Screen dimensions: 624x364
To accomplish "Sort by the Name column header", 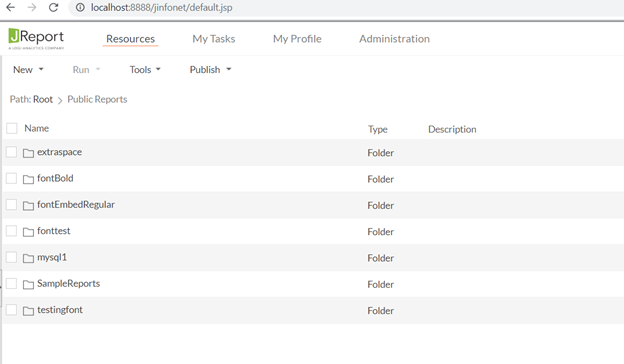I will click(x=37, y=128).
